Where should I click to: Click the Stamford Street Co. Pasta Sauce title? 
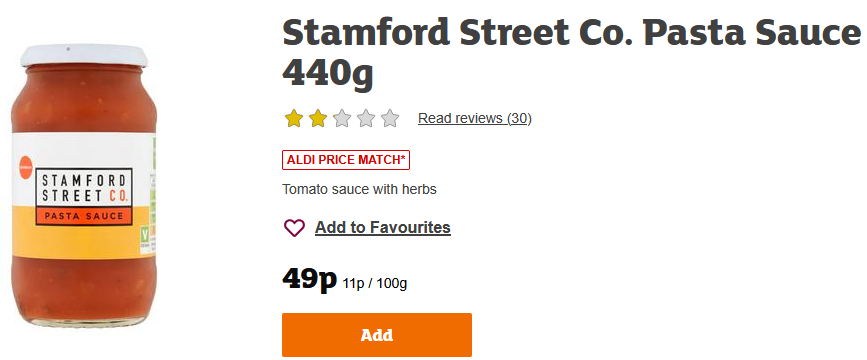click(571, 33)
